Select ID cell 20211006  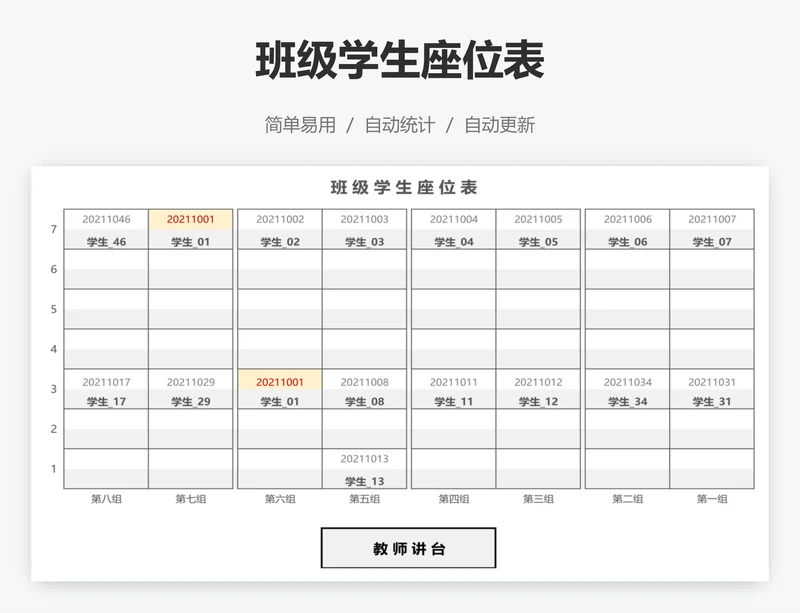(628, 219)
